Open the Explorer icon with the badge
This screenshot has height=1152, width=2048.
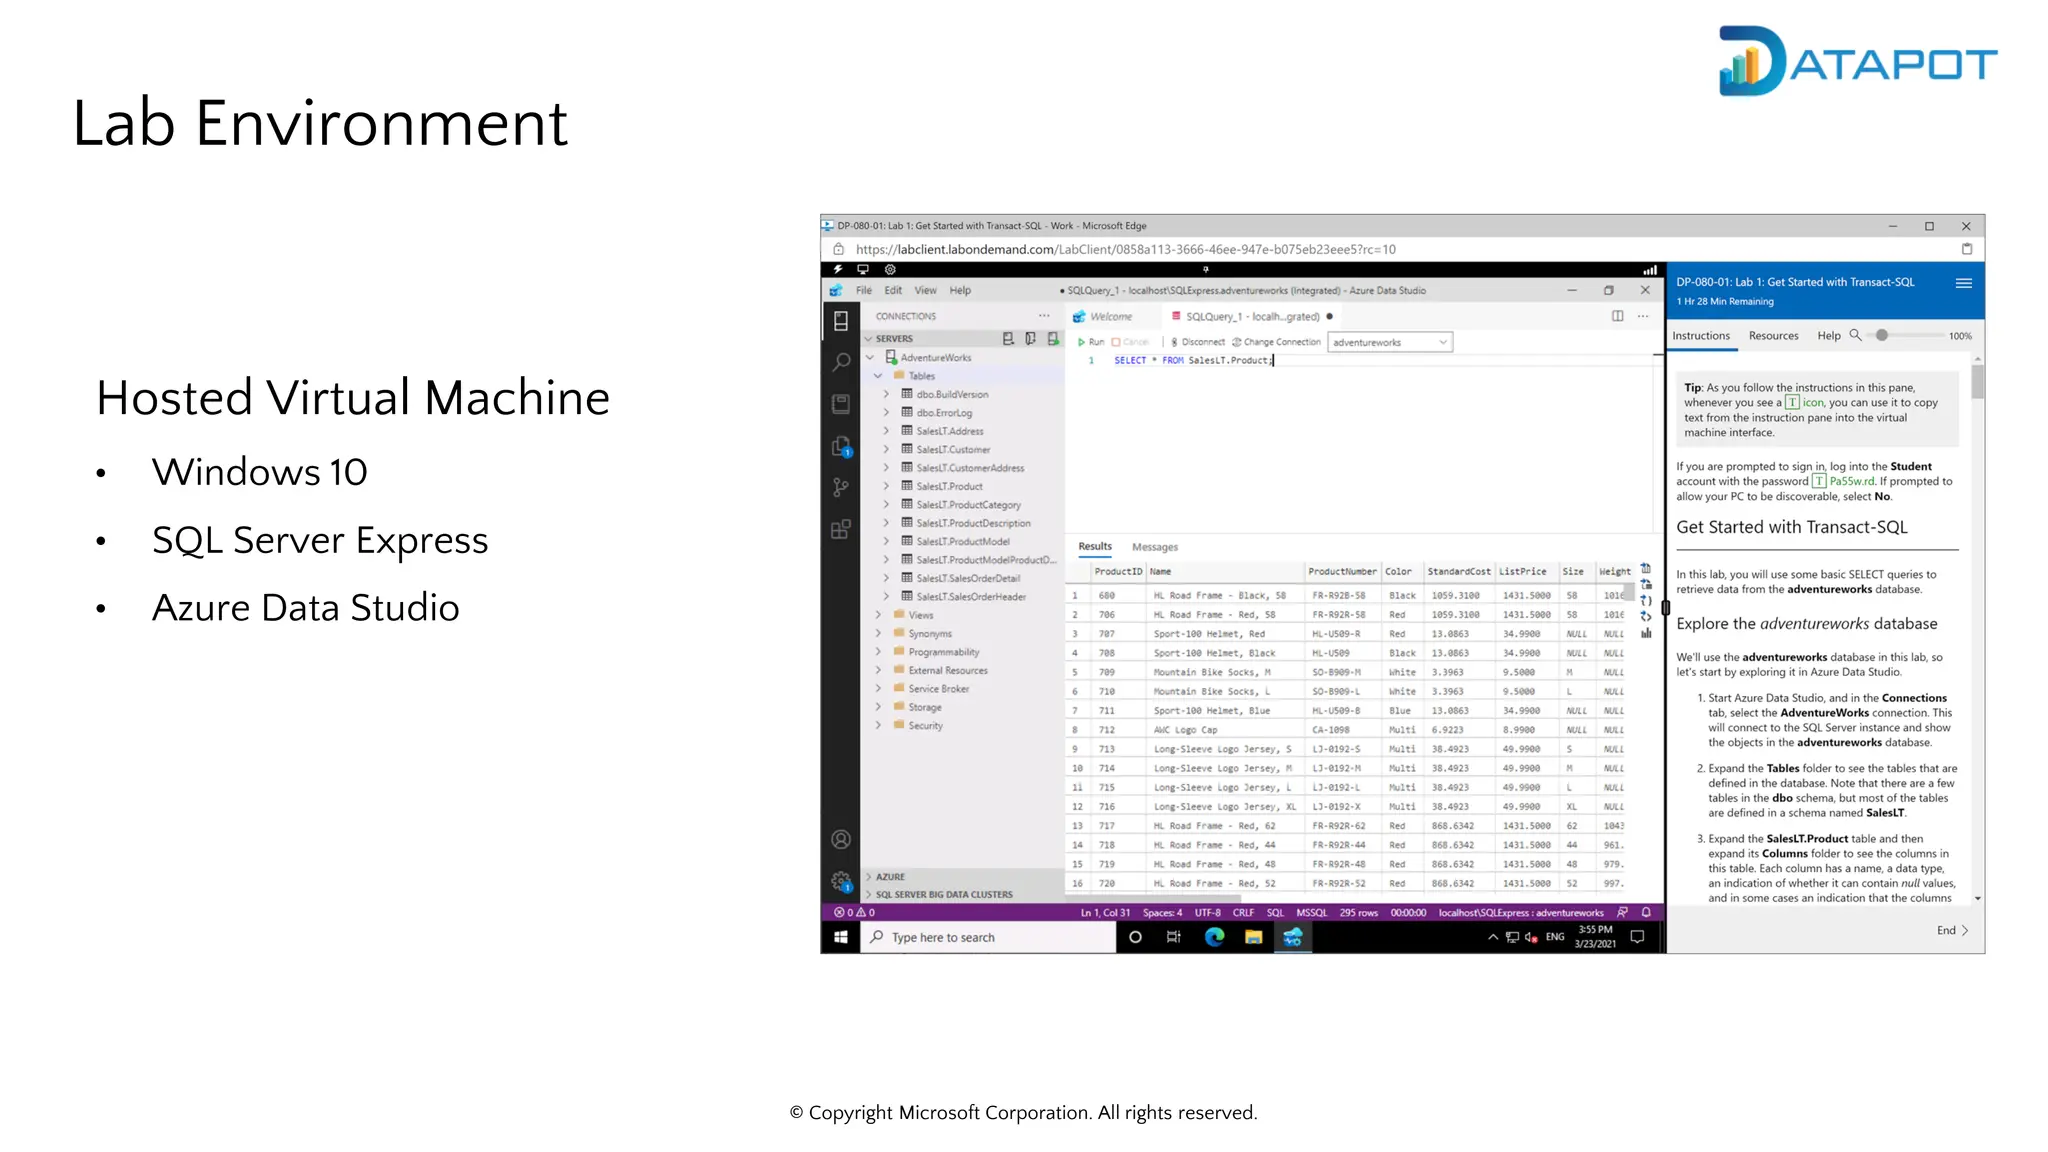point(841,446)
